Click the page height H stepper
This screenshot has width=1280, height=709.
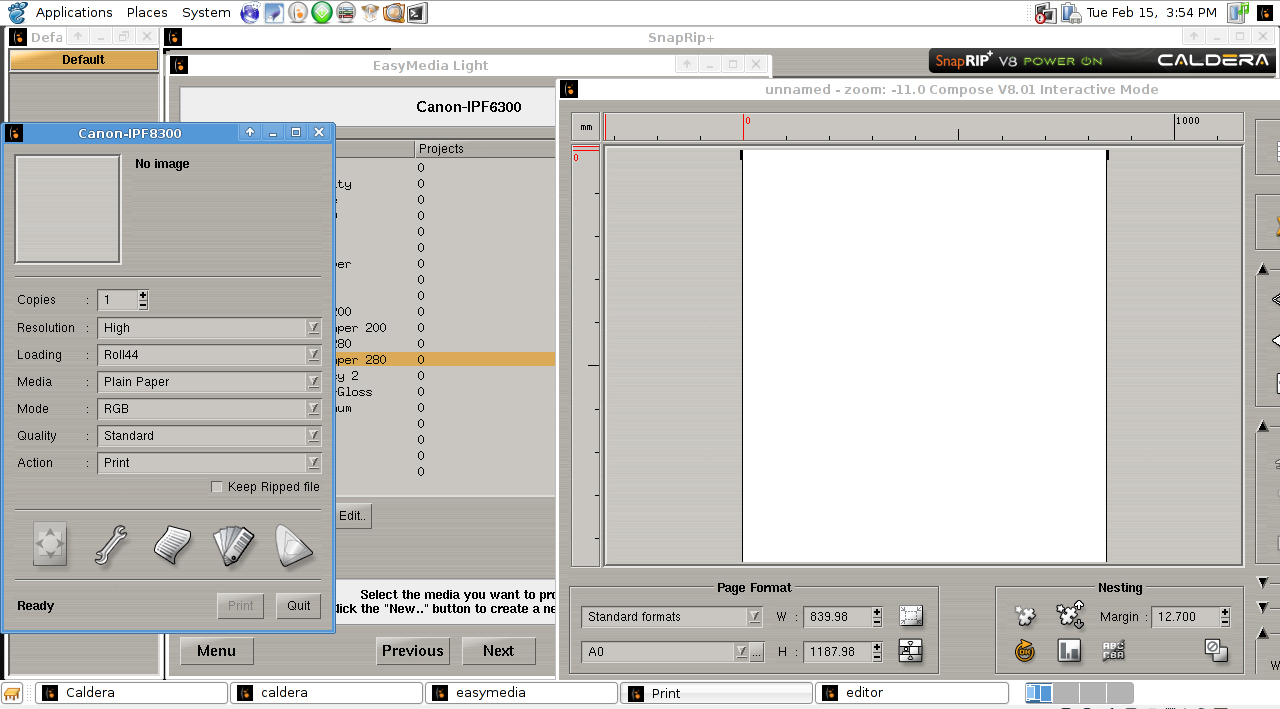point(877,652)
